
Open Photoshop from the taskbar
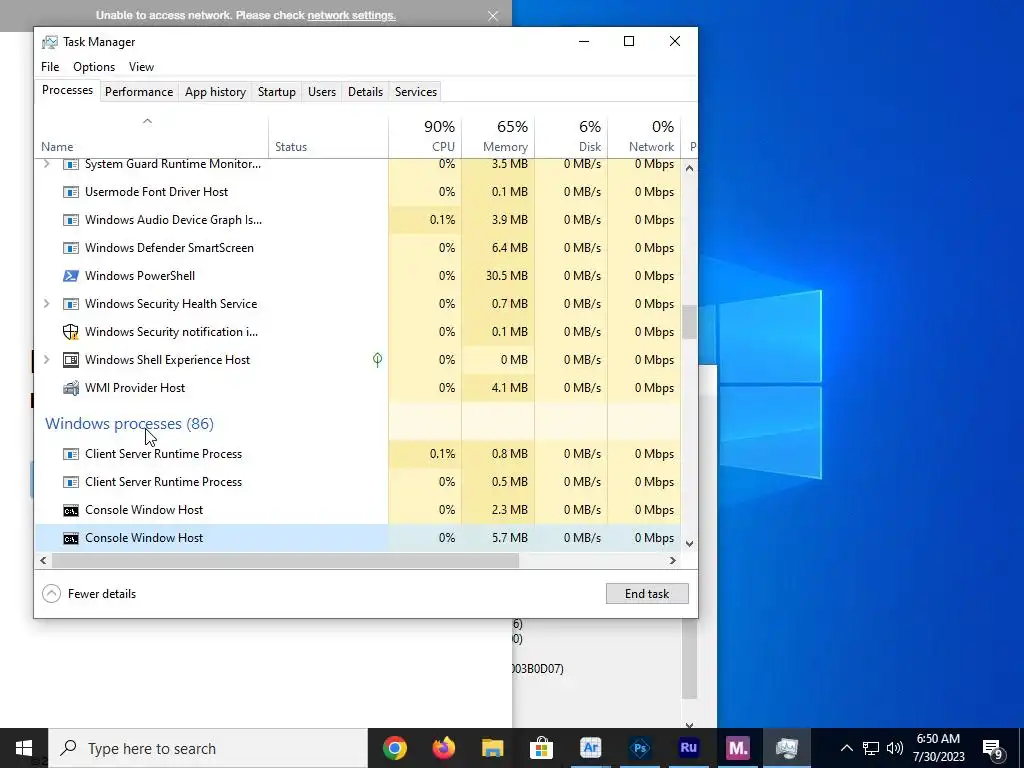coord(640,748)
